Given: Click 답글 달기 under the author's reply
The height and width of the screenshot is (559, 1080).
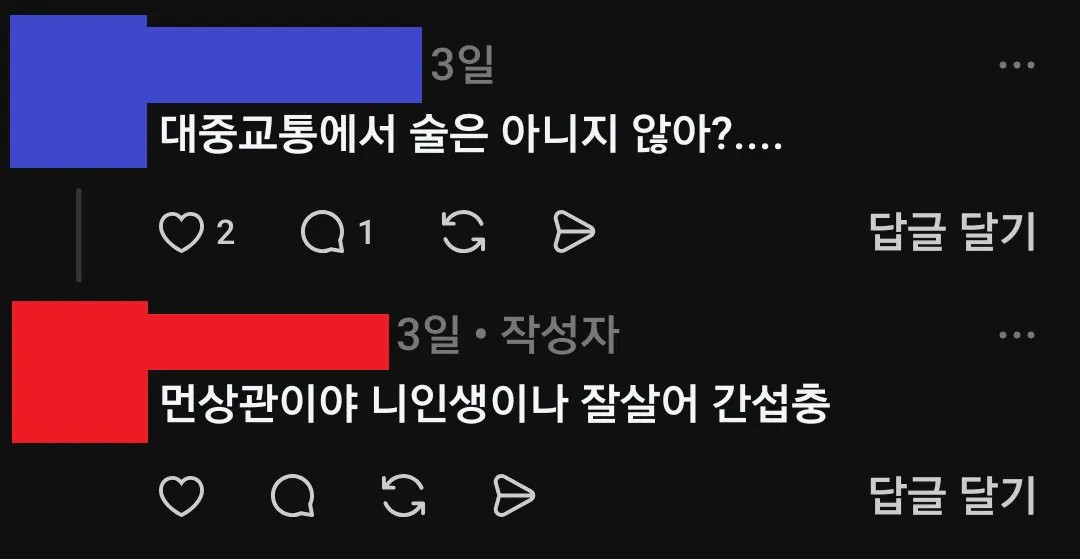Looking at the screenshot, I should [954, 496].
